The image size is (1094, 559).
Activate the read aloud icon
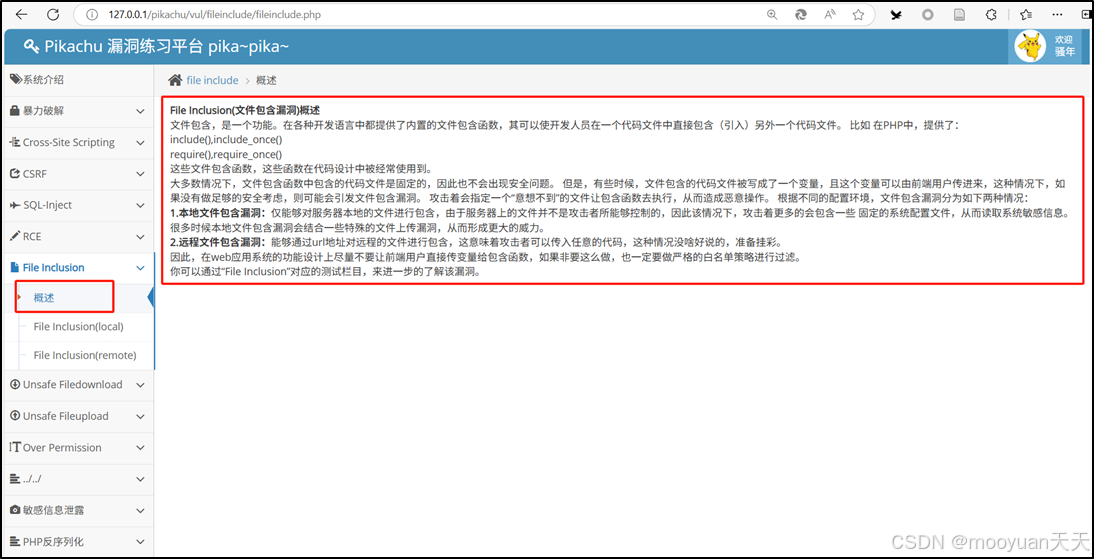[x=830, y=14]
